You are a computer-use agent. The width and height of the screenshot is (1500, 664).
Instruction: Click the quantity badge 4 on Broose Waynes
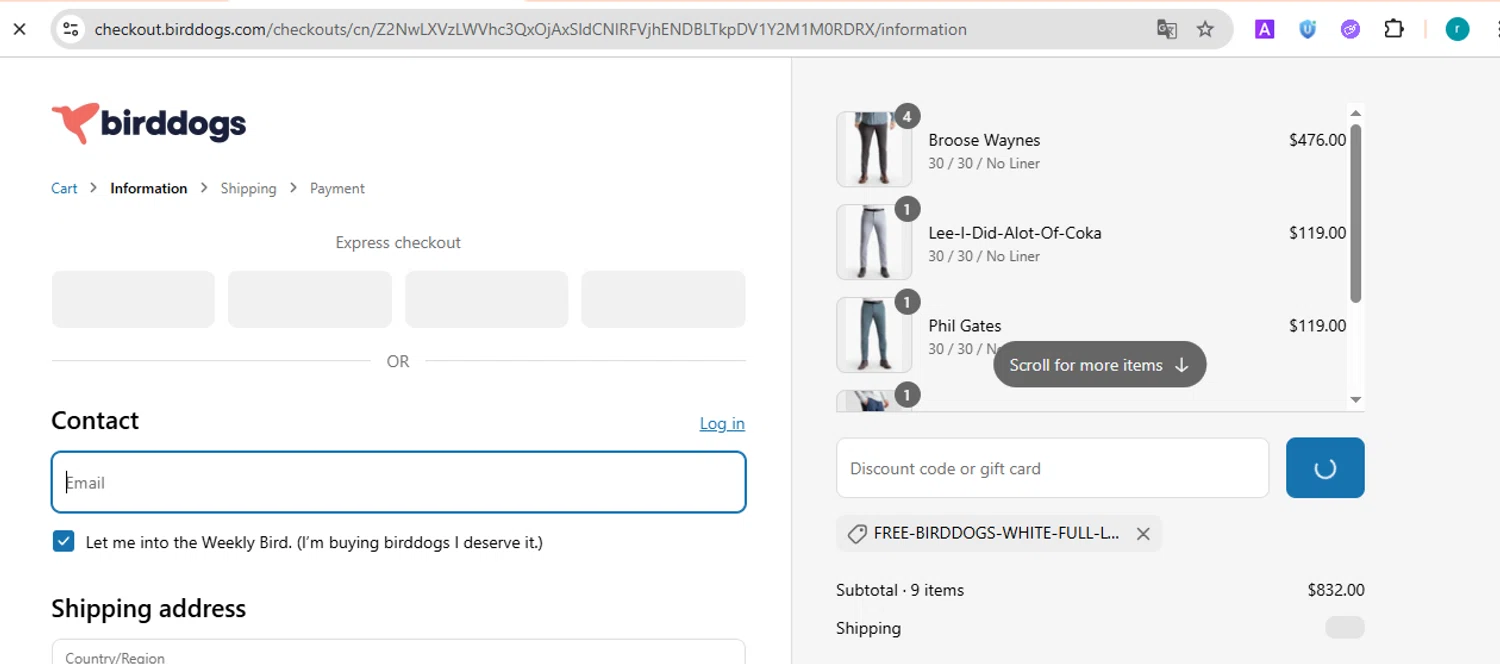pyautogui.click(x=907, y=117)
